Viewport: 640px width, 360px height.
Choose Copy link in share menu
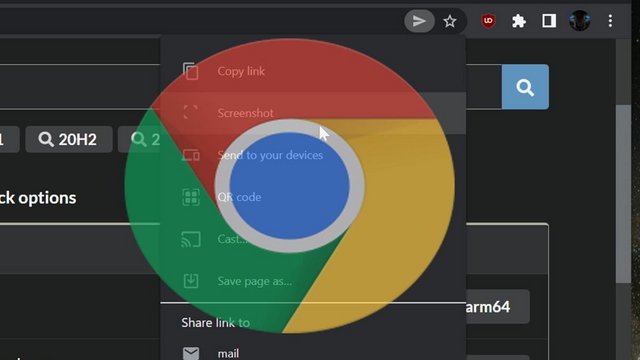(x=313, y=71)
